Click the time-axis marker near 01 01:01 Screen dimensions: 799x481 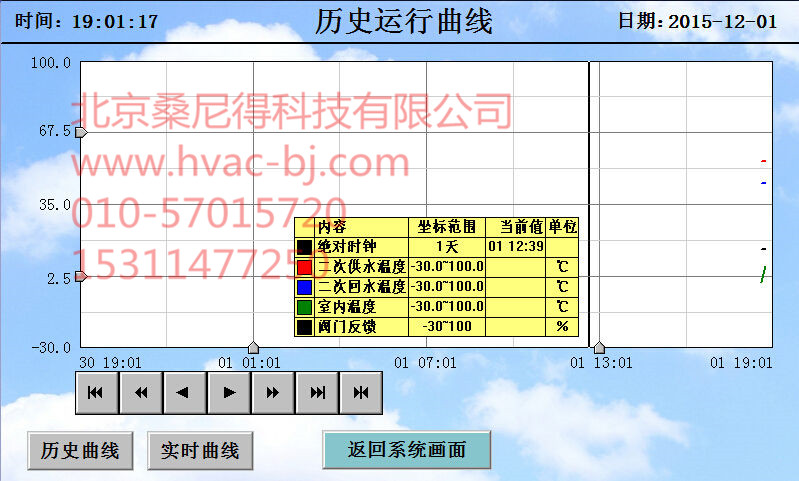pyautogui.click(x=253, y=347)
